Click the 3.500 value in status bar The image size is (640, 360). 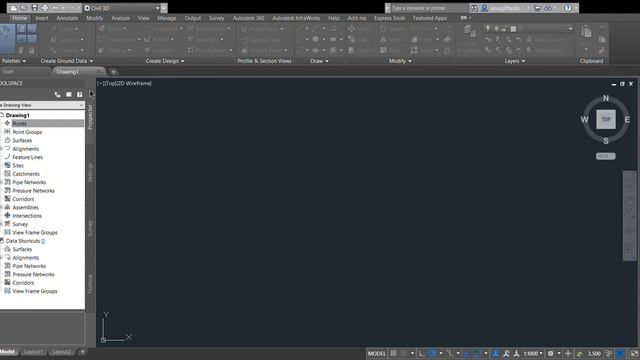pos(594,353)
